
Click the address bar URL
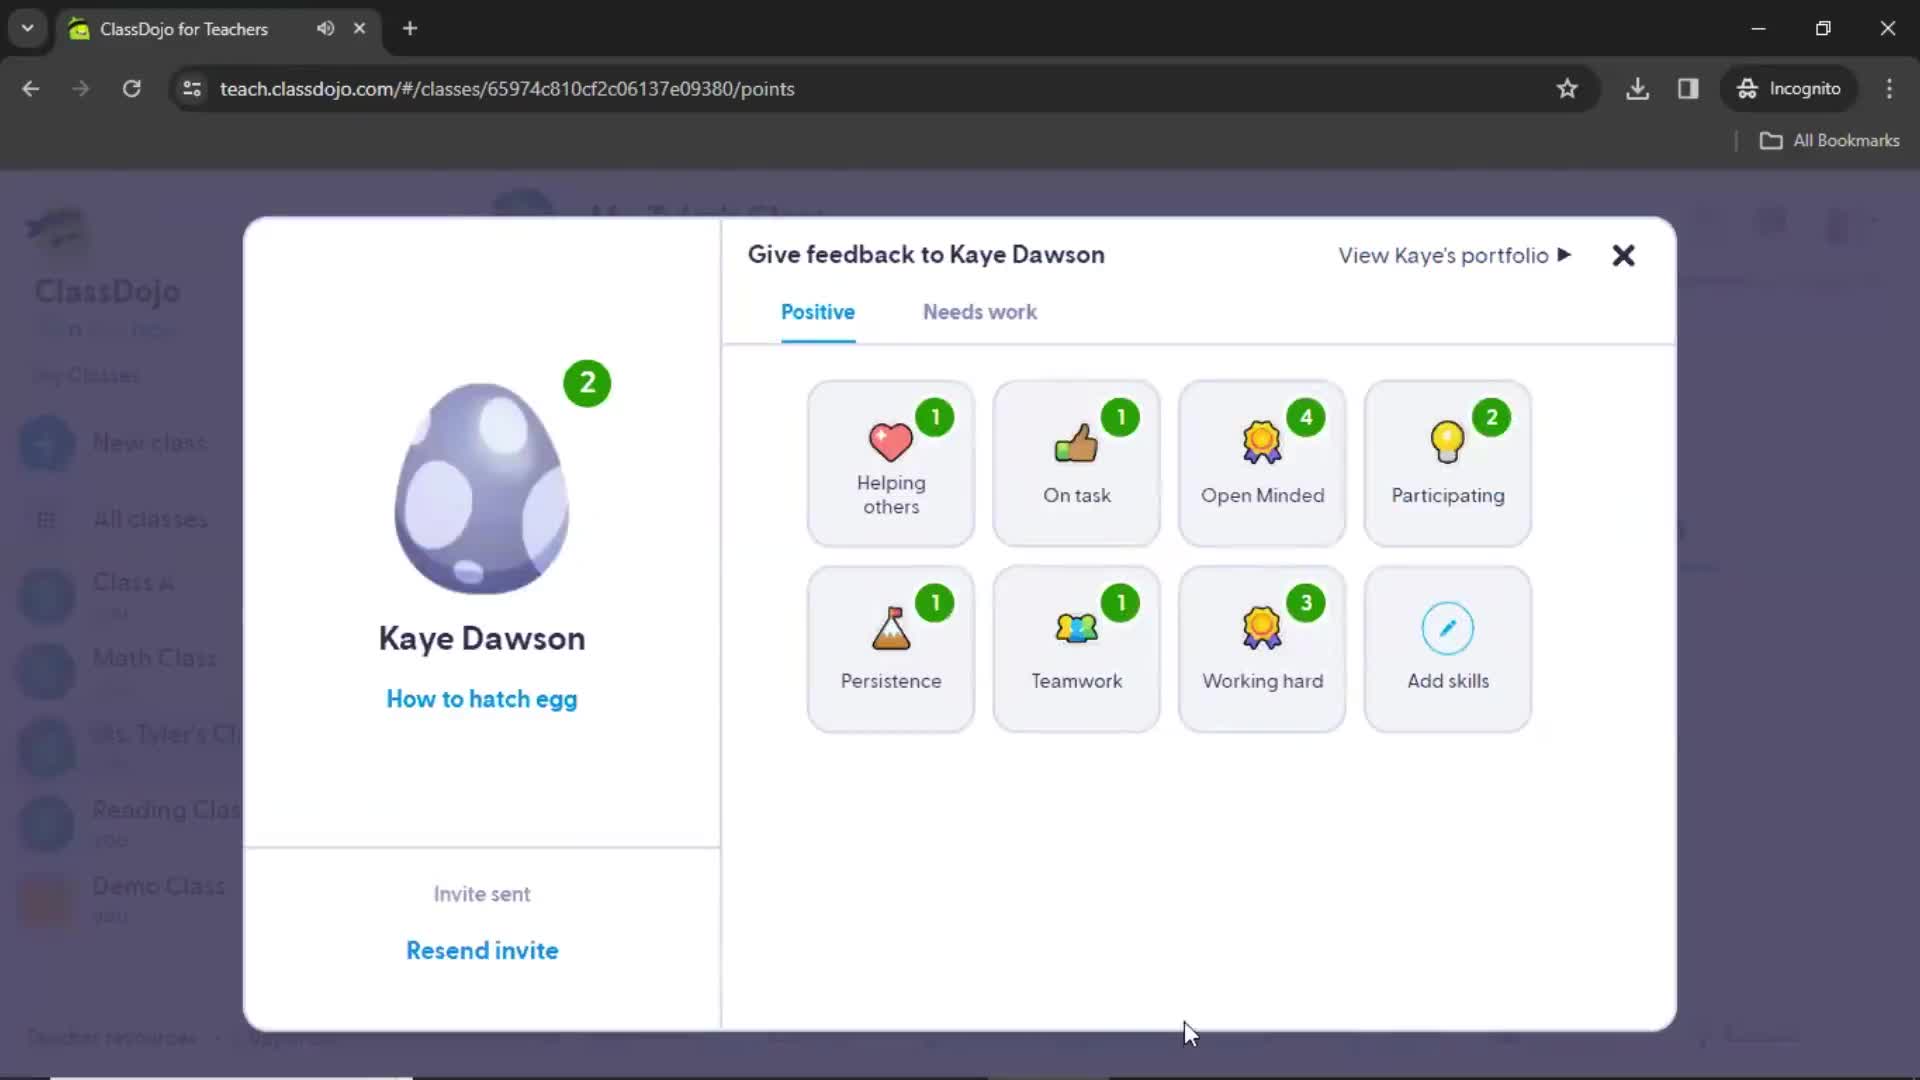coord(507,89)
